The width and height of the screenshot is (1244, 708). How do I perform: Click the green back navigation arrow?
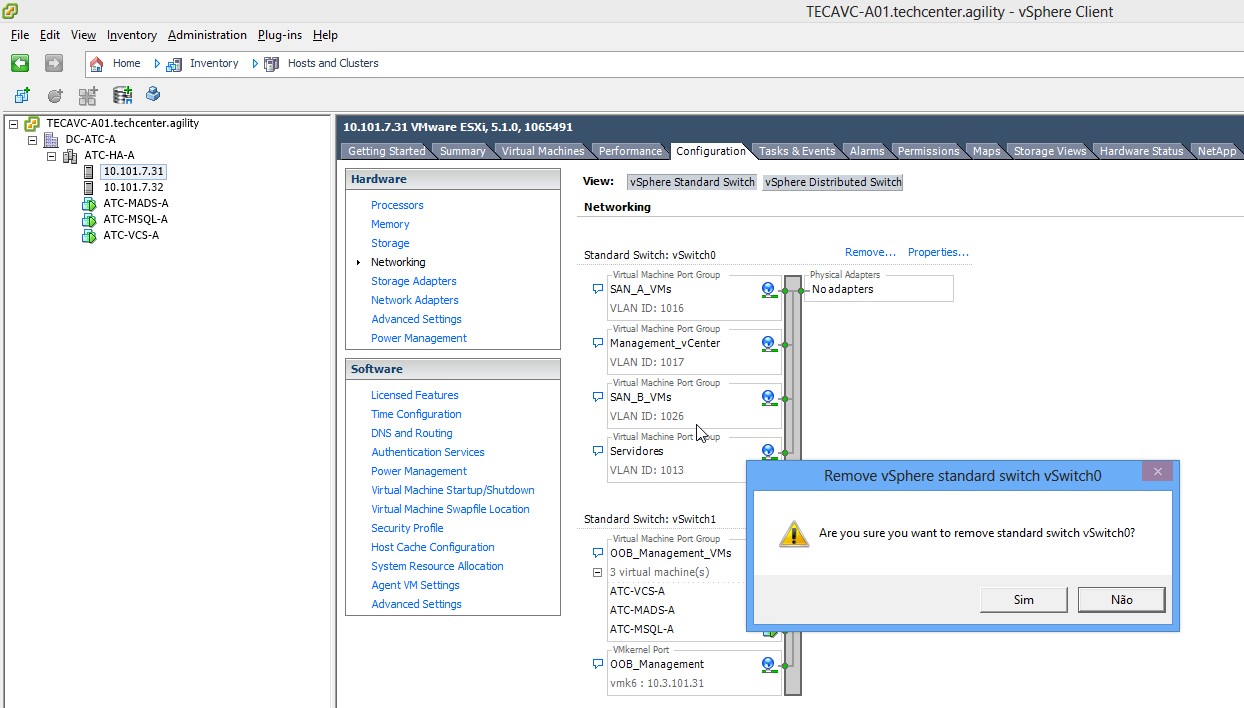pyautogui.click(x=20, y=63)
